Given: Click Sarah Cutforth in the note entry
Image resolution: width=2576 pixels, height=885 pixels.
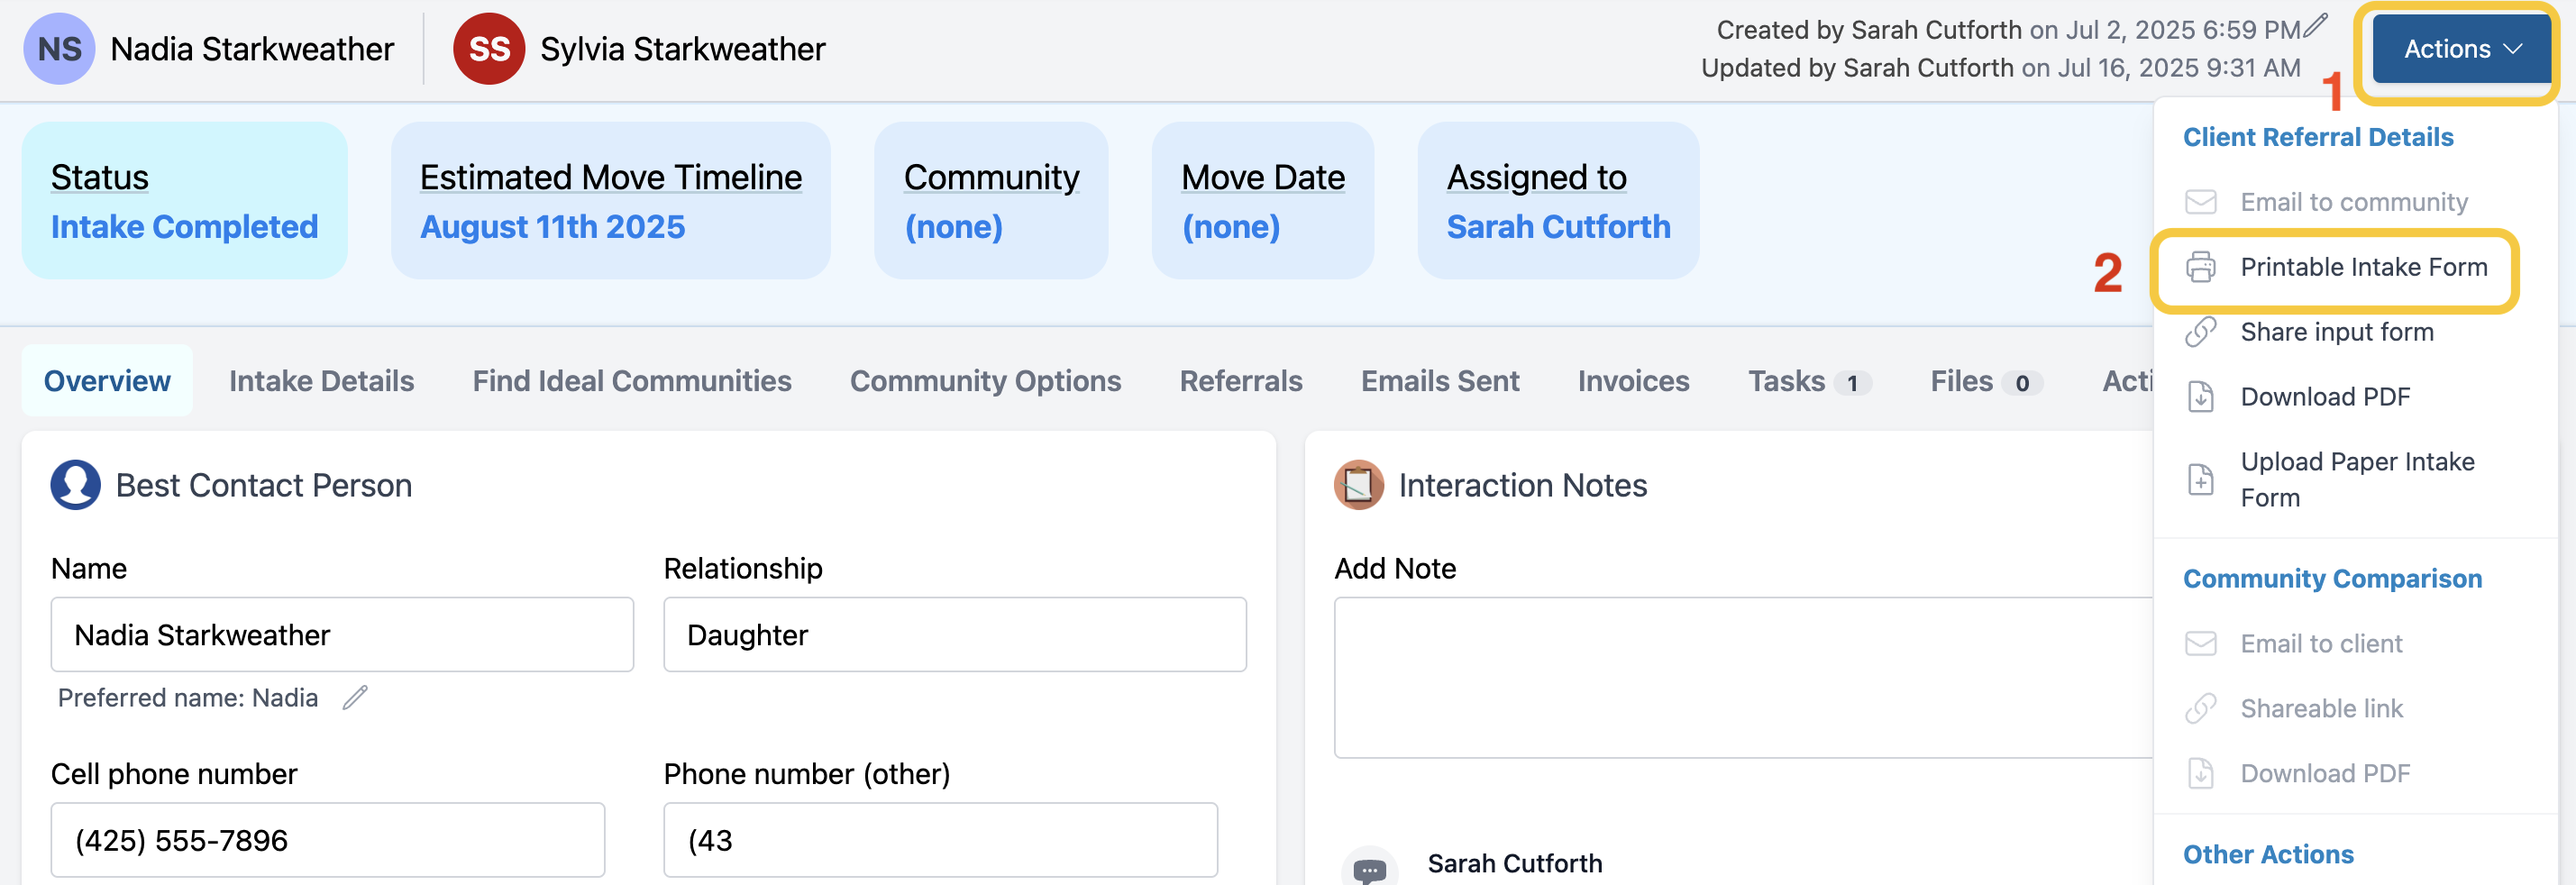Looking at the screenshot, I should 1514,863.
